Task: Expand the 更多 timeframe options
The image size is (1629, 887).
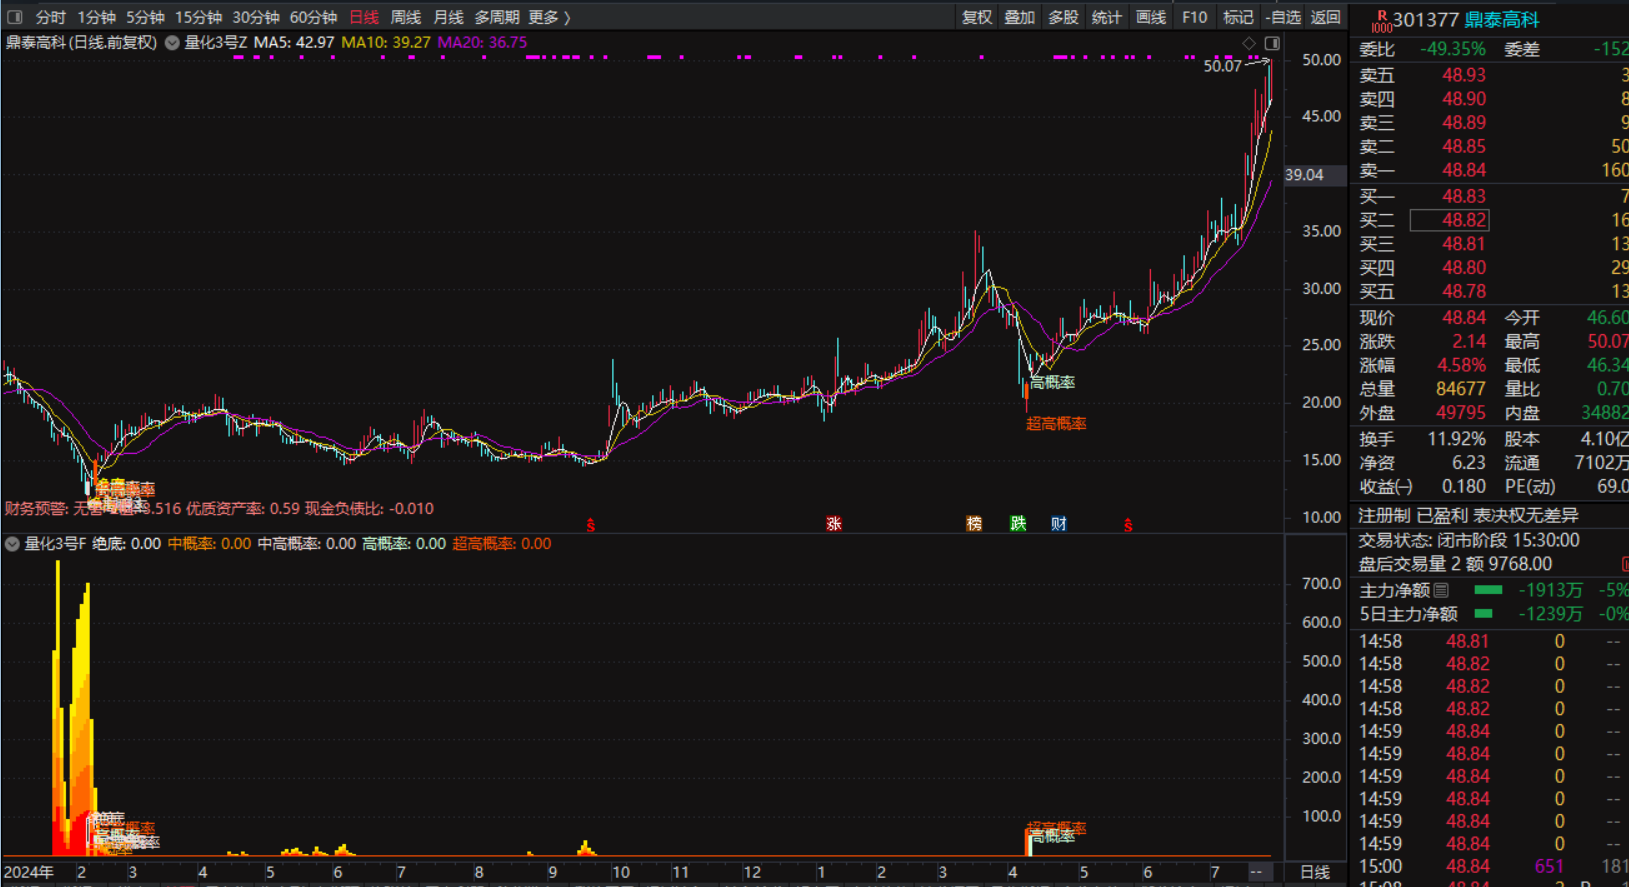Action: pyautogui.click(x=548, y=17)
